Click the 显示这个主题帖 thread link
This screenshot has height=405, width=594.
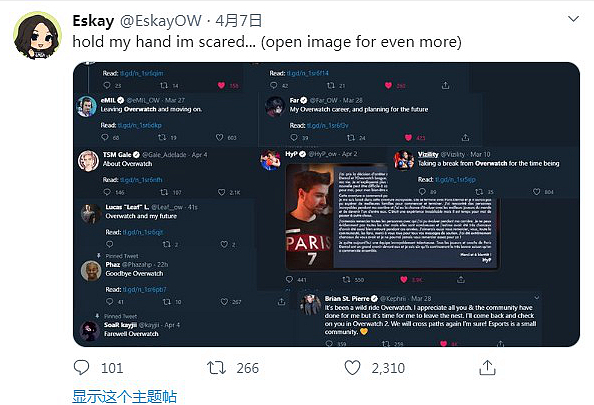[125, 396]
